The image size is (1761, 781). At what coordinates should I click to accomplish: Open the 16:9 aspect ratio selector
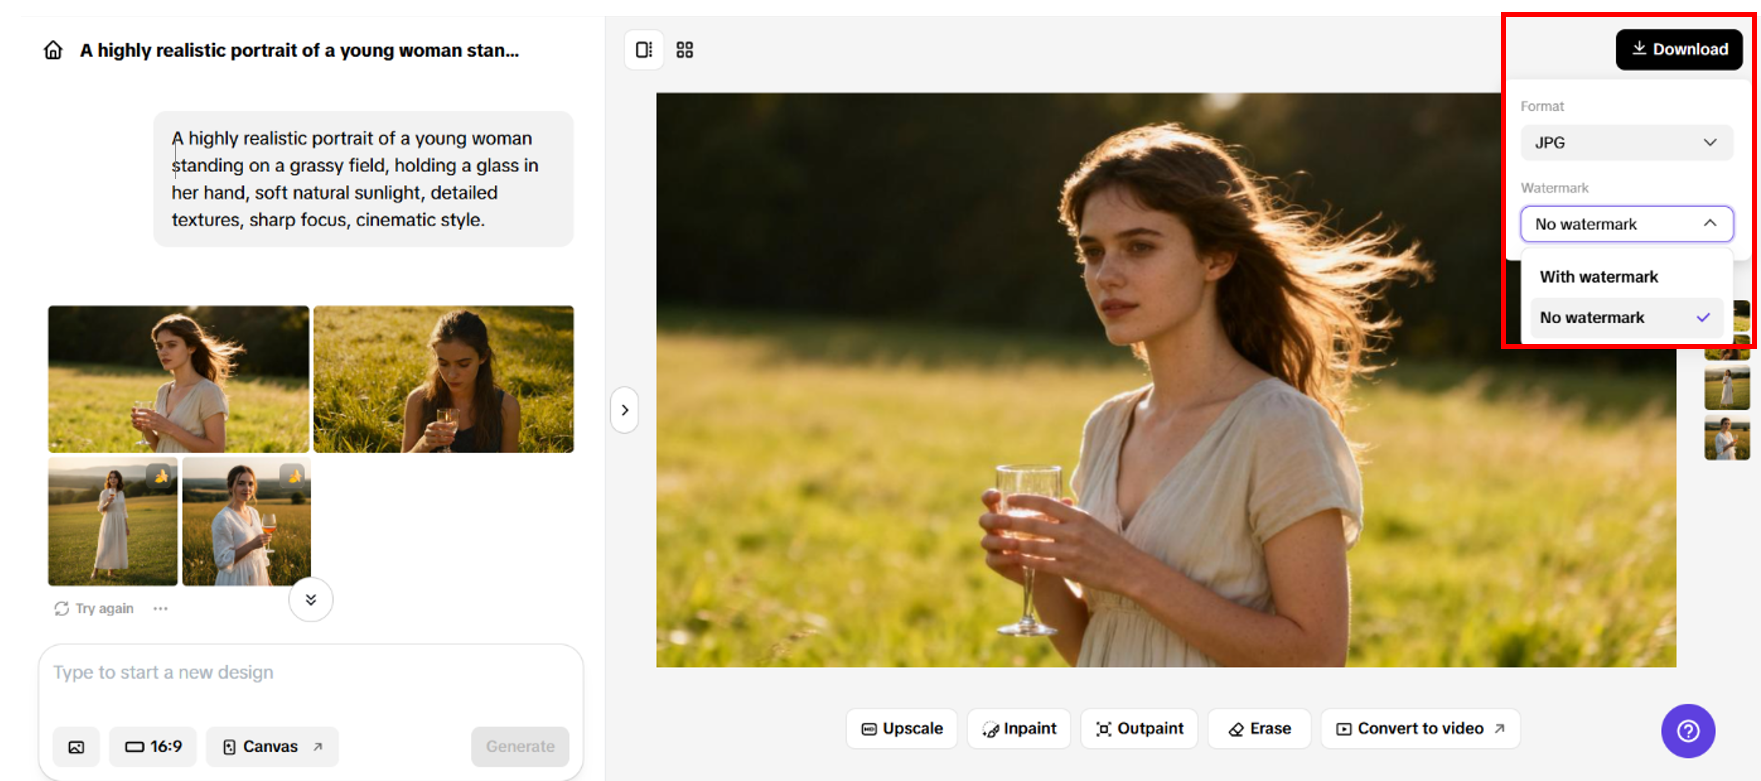[153, 747]
